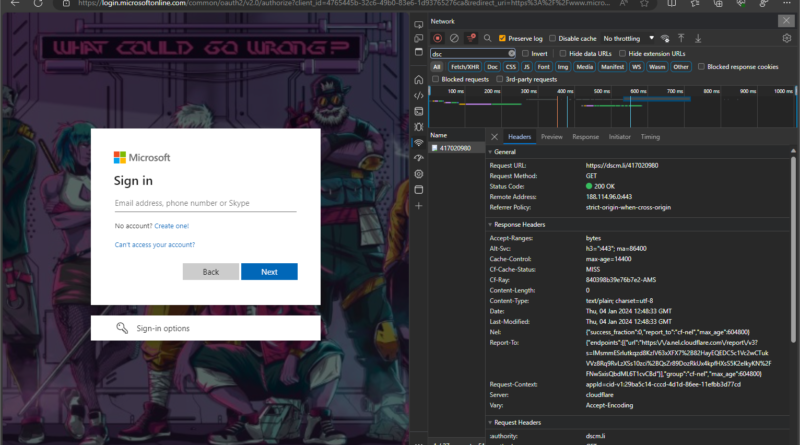Stop recording network log

[x=437, y=38]
